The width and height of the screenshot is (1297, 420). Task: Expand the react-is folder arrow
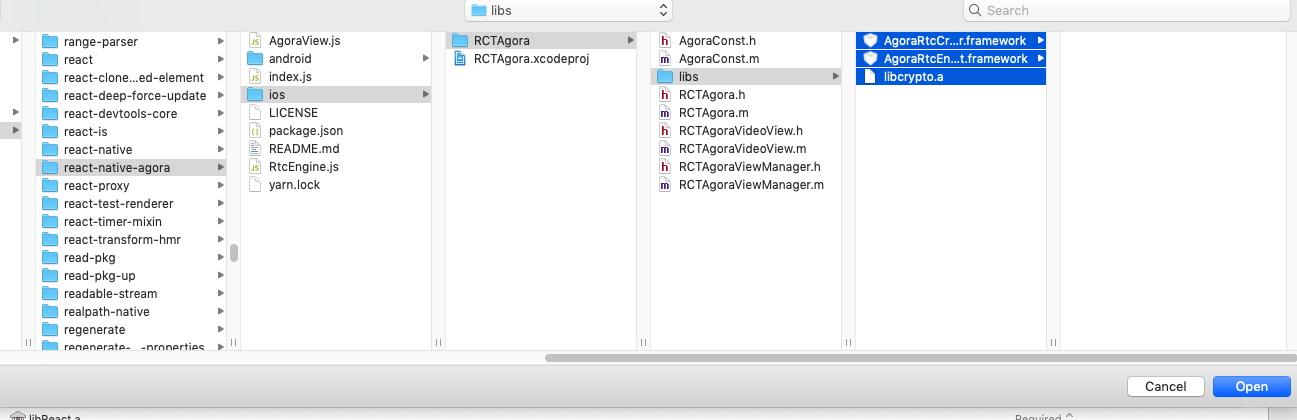tap(220, 132)
